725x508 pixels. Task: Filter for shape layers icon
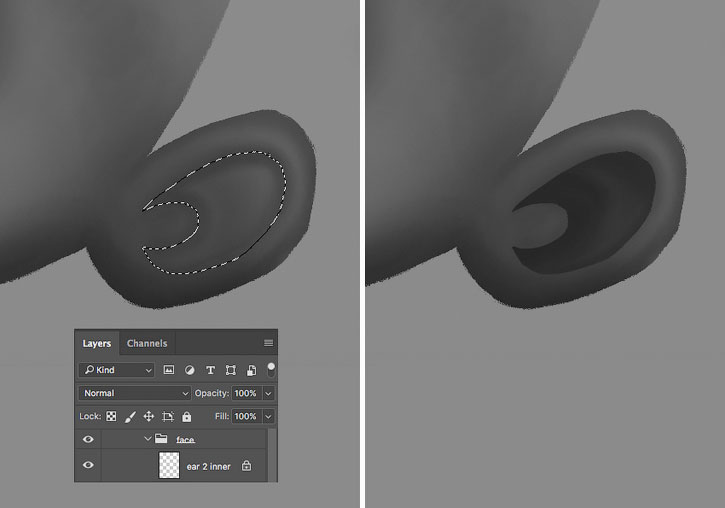tap(231, 370)
